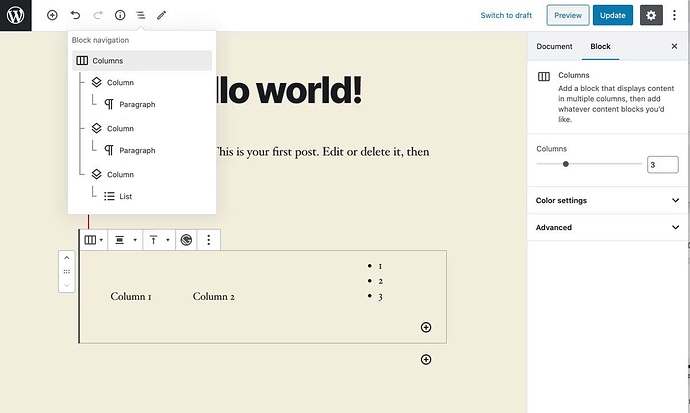Open content structure info

120,16
